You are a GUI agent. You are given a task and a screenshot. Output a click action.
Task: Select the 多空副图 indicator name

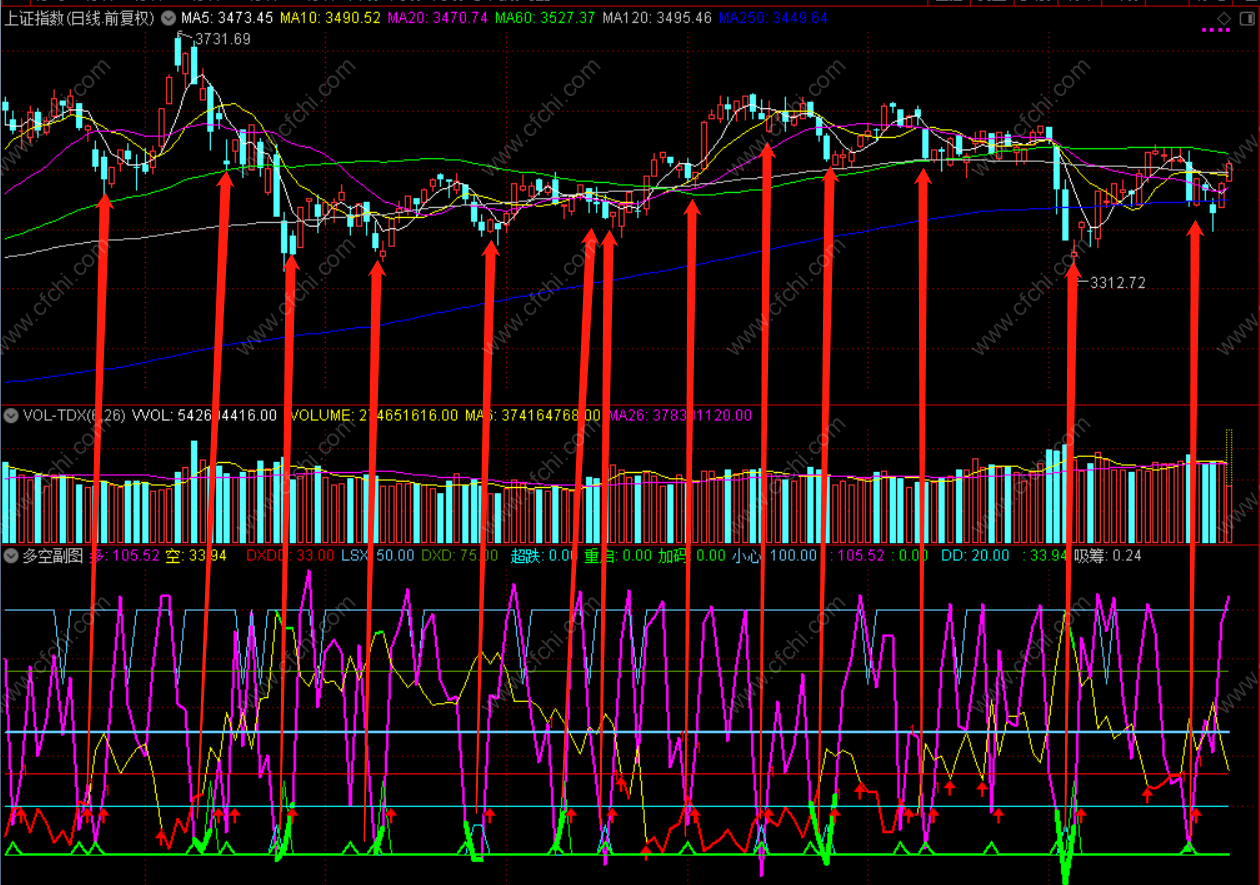(53, 555)
